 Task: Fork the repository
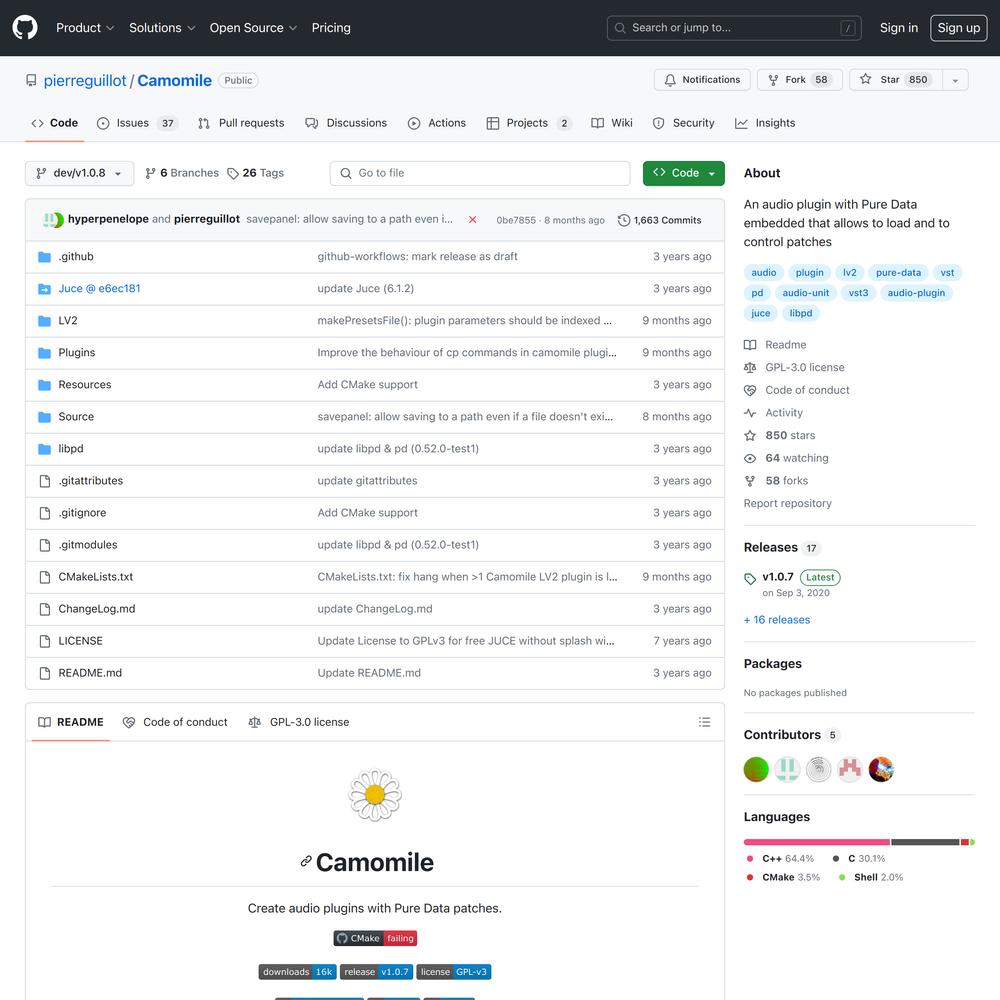(x=800, y=80)
